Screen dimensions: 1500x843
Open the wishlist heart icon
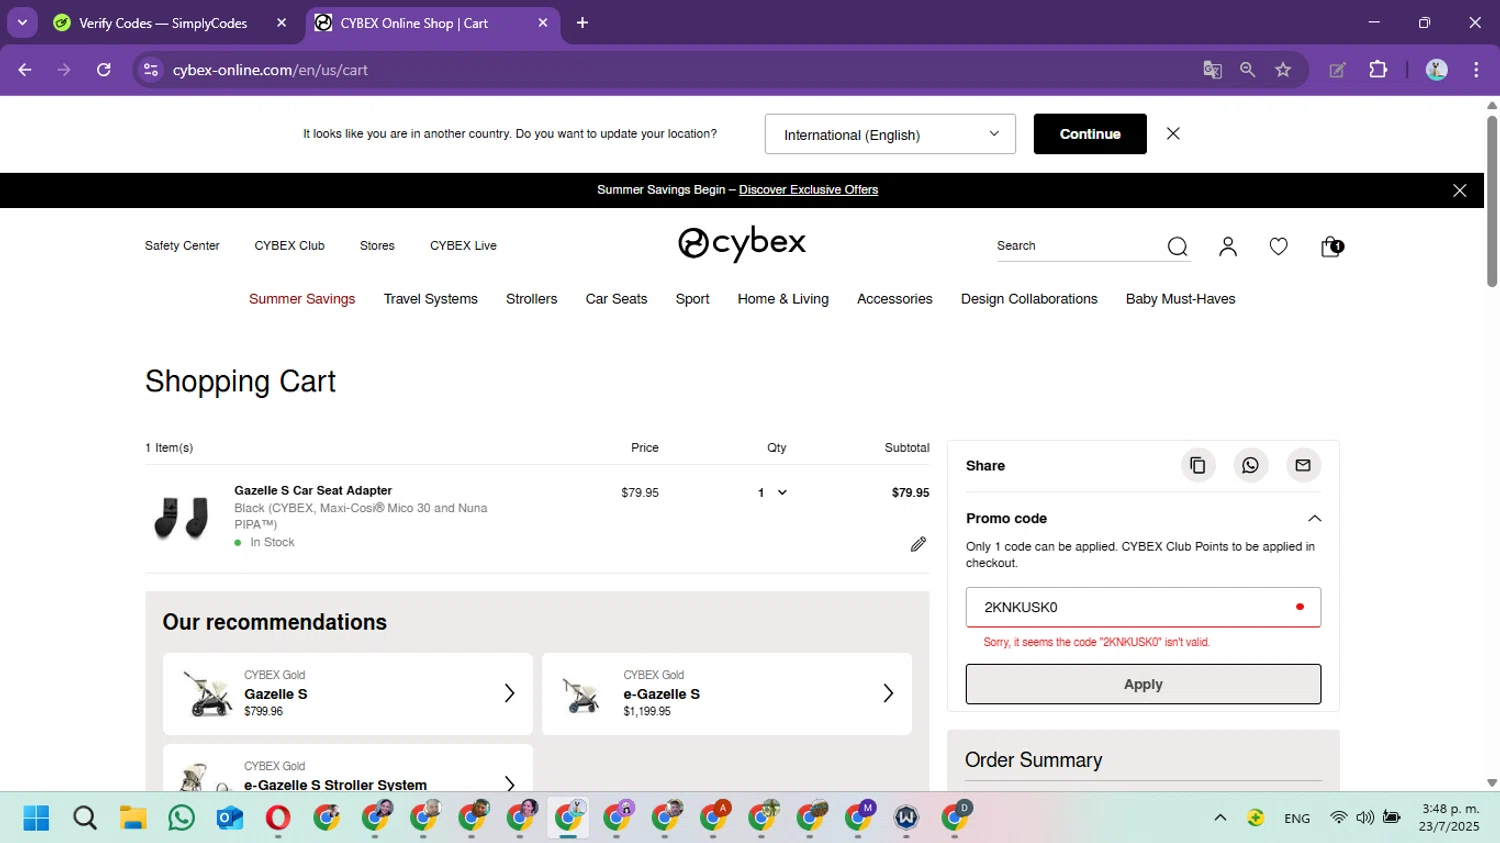(x=1278, y=247)
